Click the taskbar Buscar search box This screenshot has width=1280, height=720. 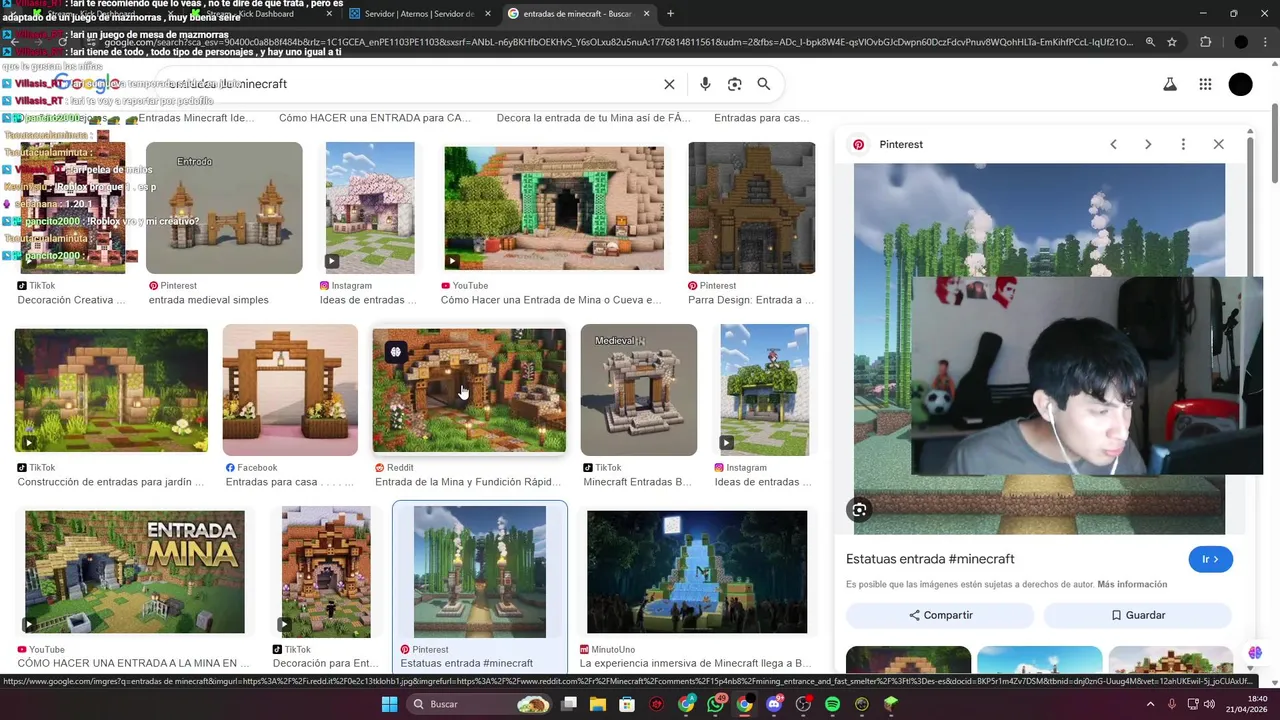(480, 704)
